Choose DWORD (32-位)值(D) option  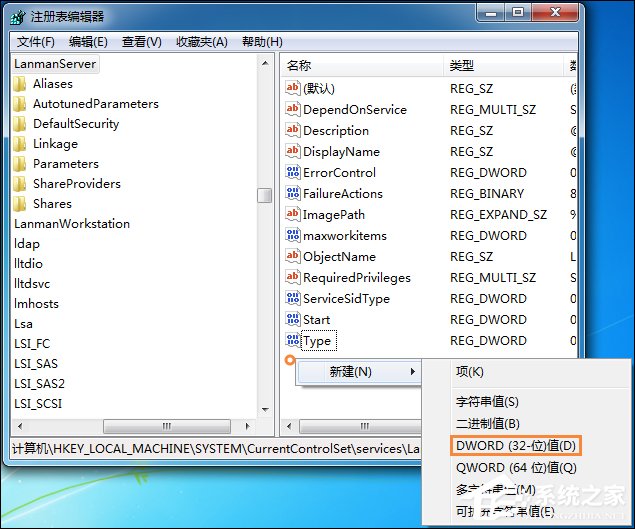coord(516,446)
